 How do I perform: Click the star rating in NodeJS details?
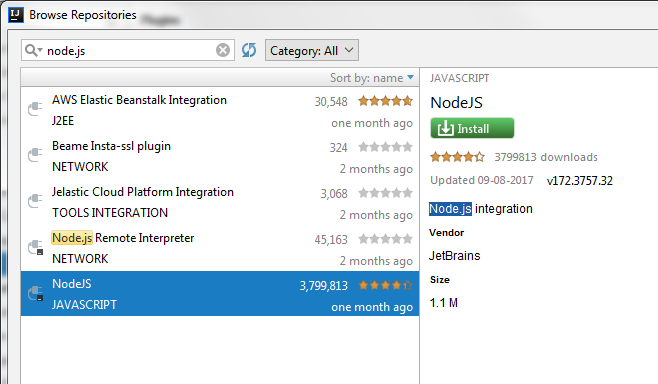tap(457, 157)
